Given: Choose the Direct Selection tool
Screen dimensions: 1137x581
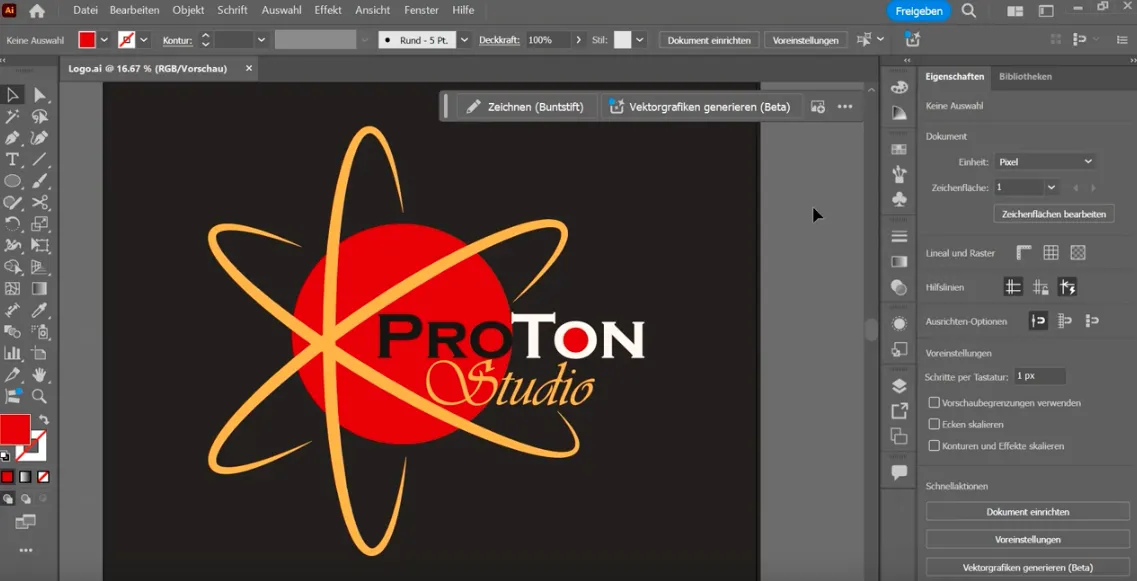Looking at the screenshot, I should click(x=39, y=95).
